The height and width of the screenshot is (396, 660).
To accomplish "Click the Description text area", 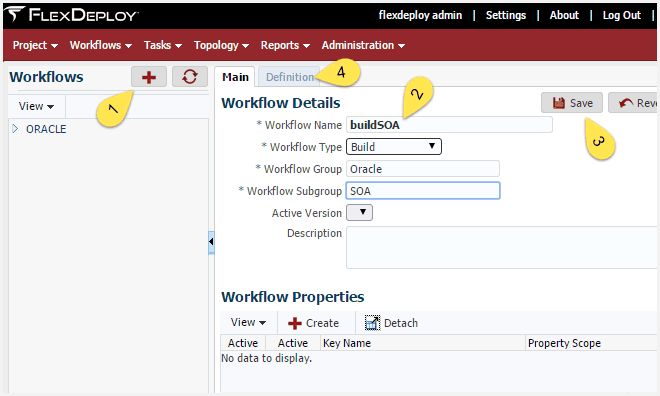I will pos(501,247).
